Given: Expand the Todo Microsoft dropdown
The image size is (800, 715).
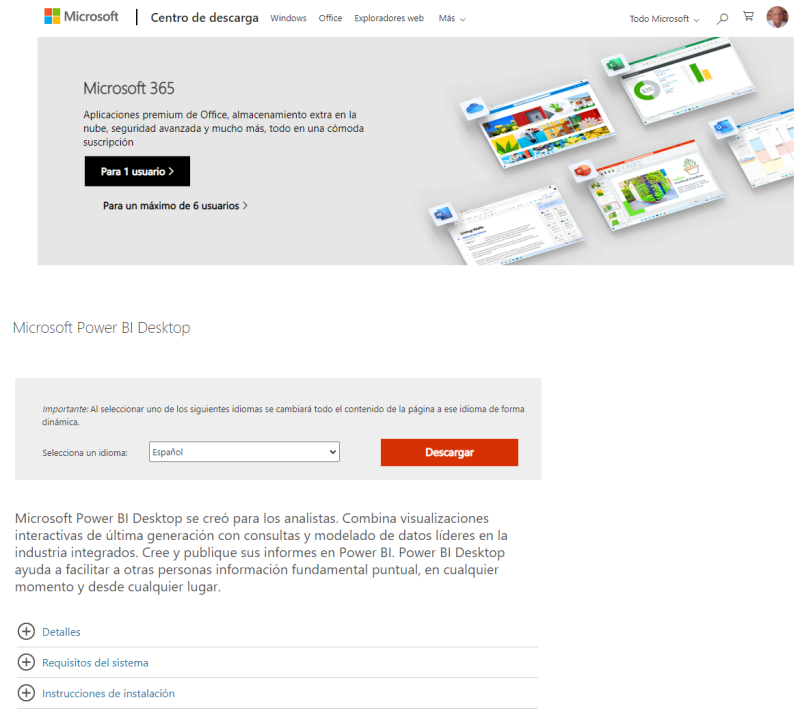Looking at the screenshot, I should pos(662,18).
